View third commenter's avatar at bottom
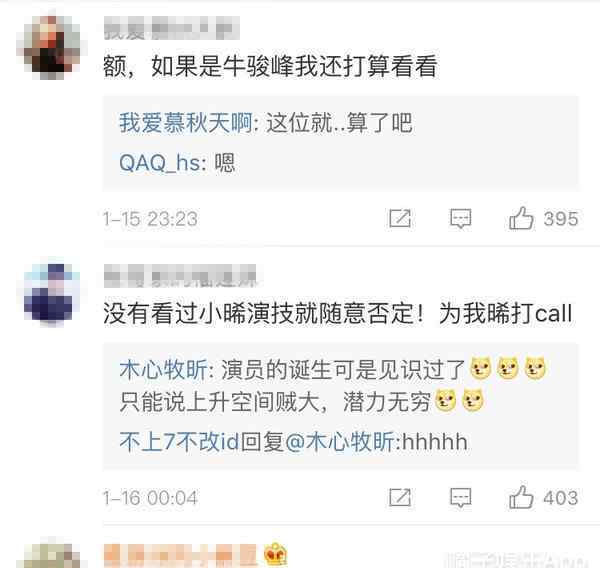 [52, 555]
